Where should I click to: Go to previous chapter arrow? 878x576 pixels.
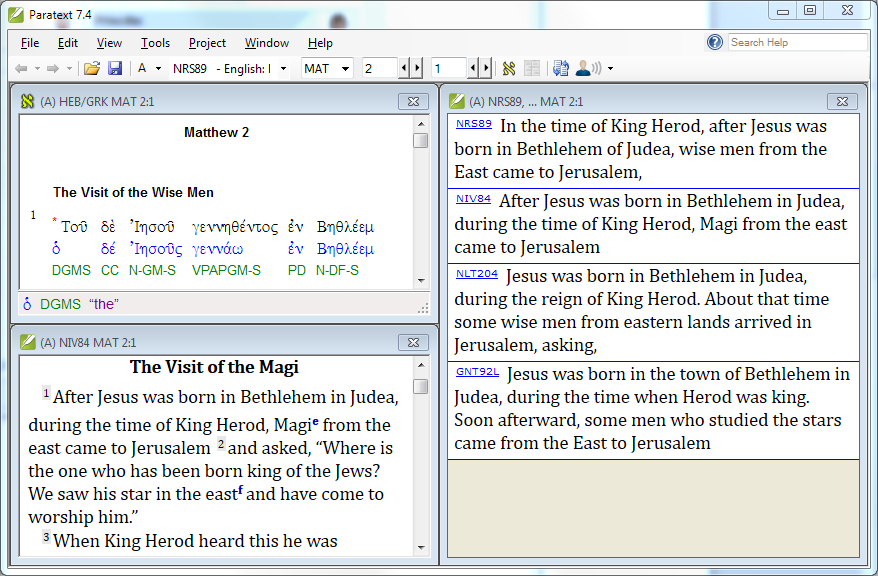(404, 69)
